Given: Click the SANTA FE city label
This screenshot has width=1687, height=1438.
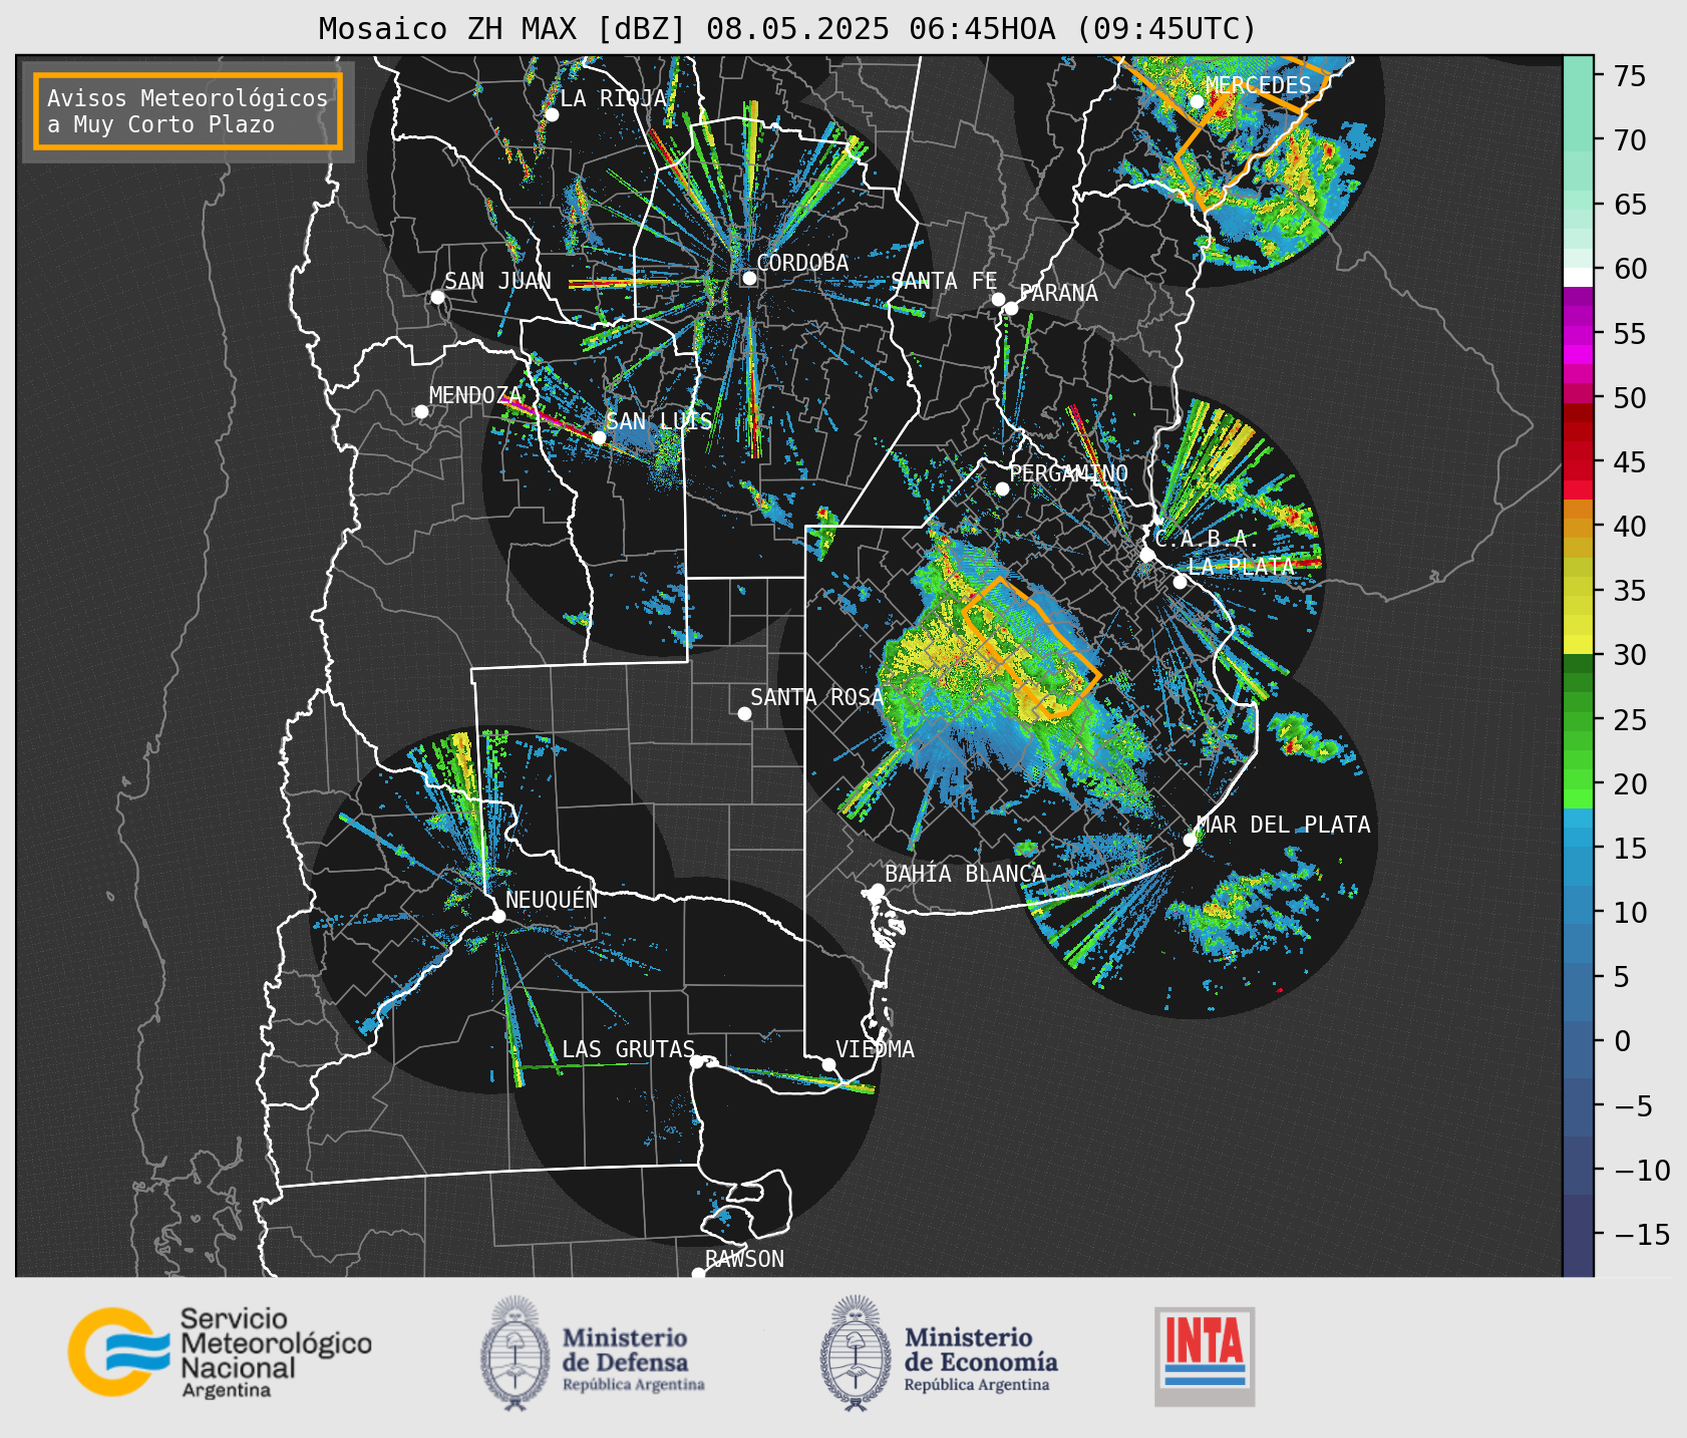Looking at the screenshot, I should 944,281.
